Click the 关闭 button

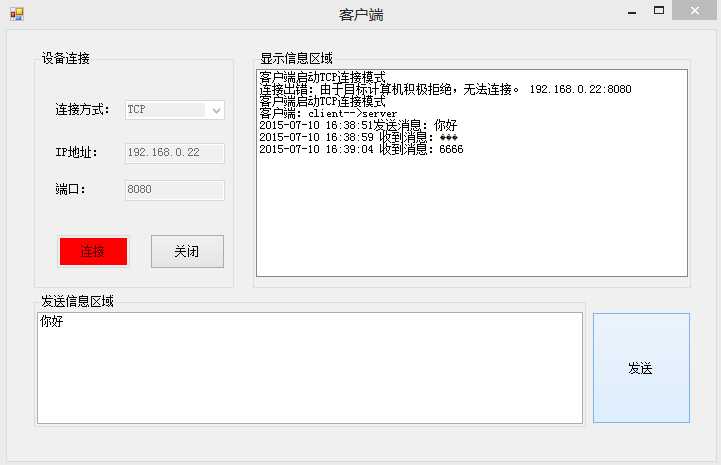click(187, 252)
